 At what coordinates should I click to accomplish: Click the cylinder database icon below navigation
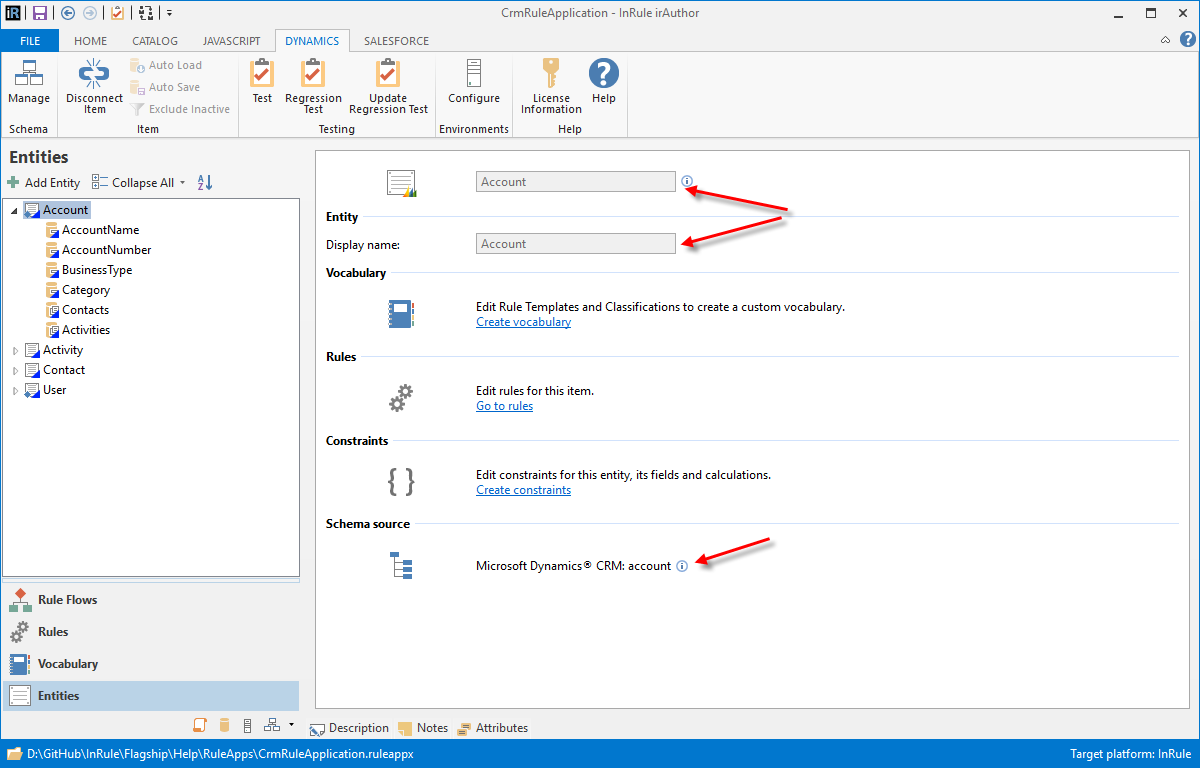[x=224, y=725]
